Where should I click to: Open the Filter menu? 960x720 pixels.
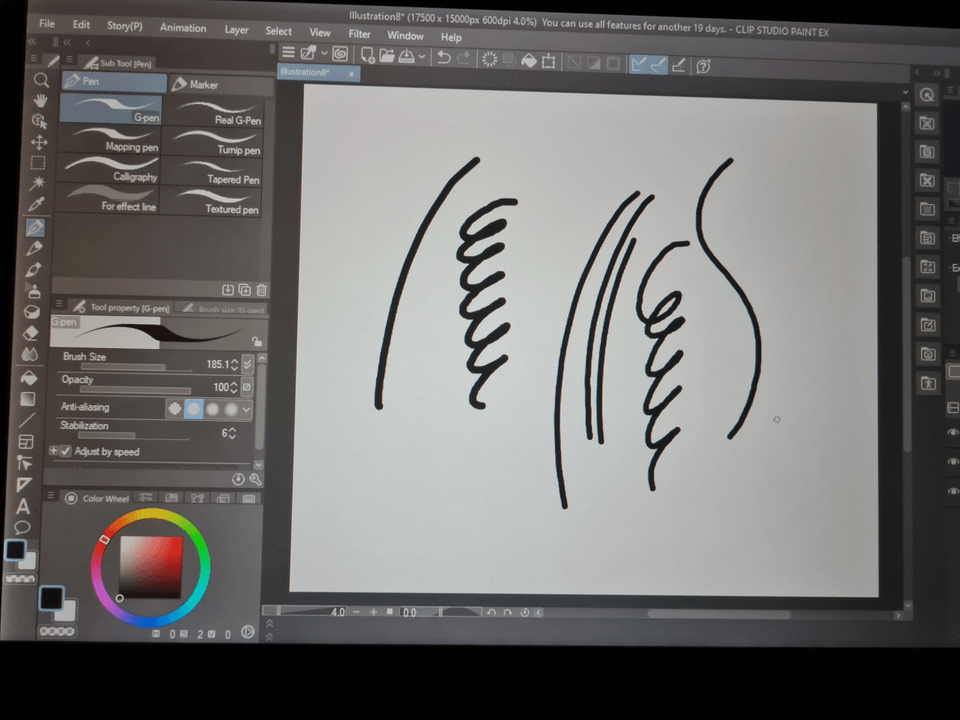[x=359, y=34]
